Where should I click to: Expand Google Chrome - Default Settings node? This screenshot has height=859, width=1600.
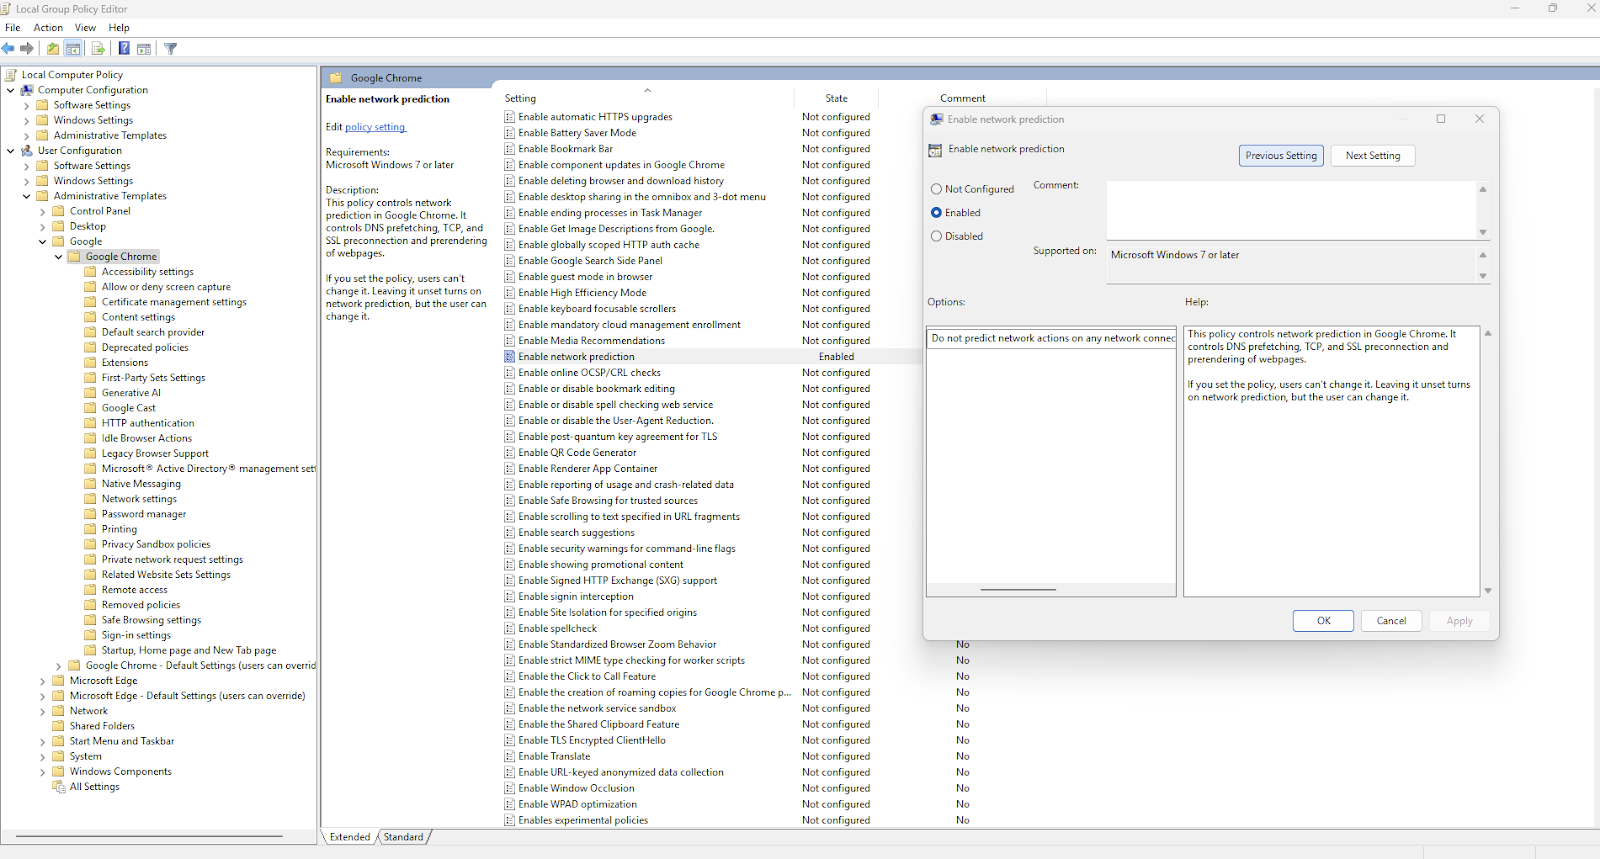point(59,666)
